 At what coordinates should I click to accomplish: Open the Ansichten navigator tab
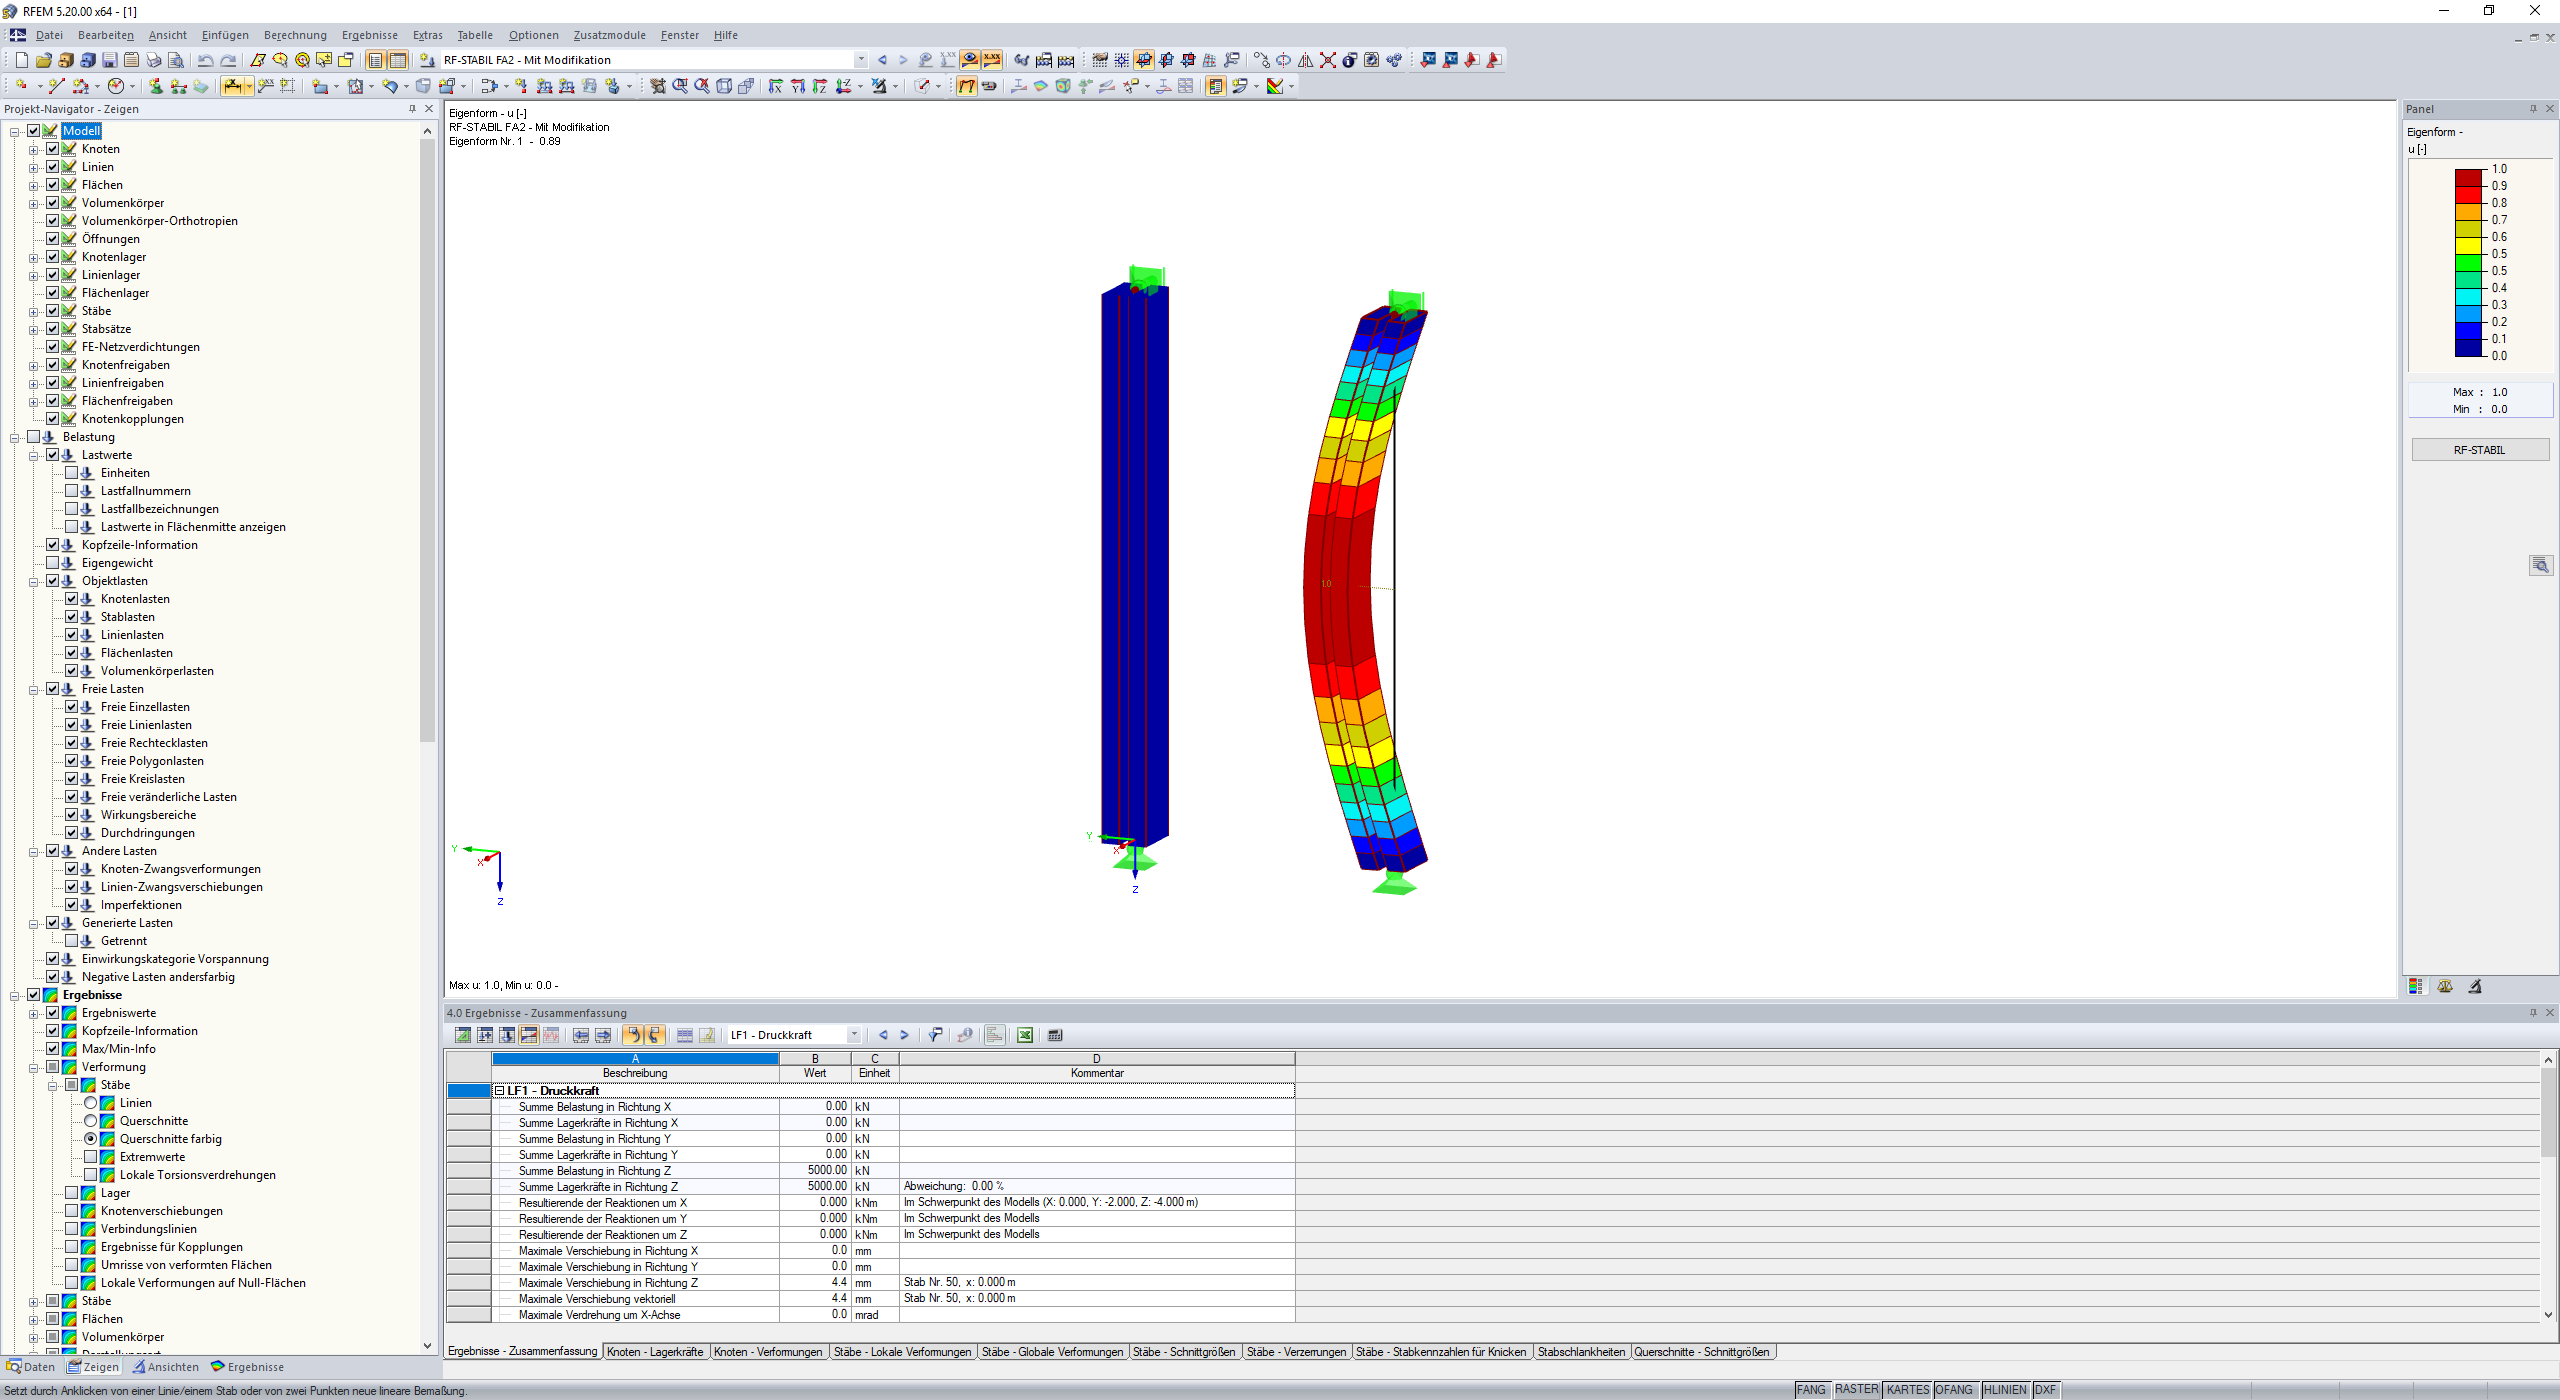(x=166, y=1367)
